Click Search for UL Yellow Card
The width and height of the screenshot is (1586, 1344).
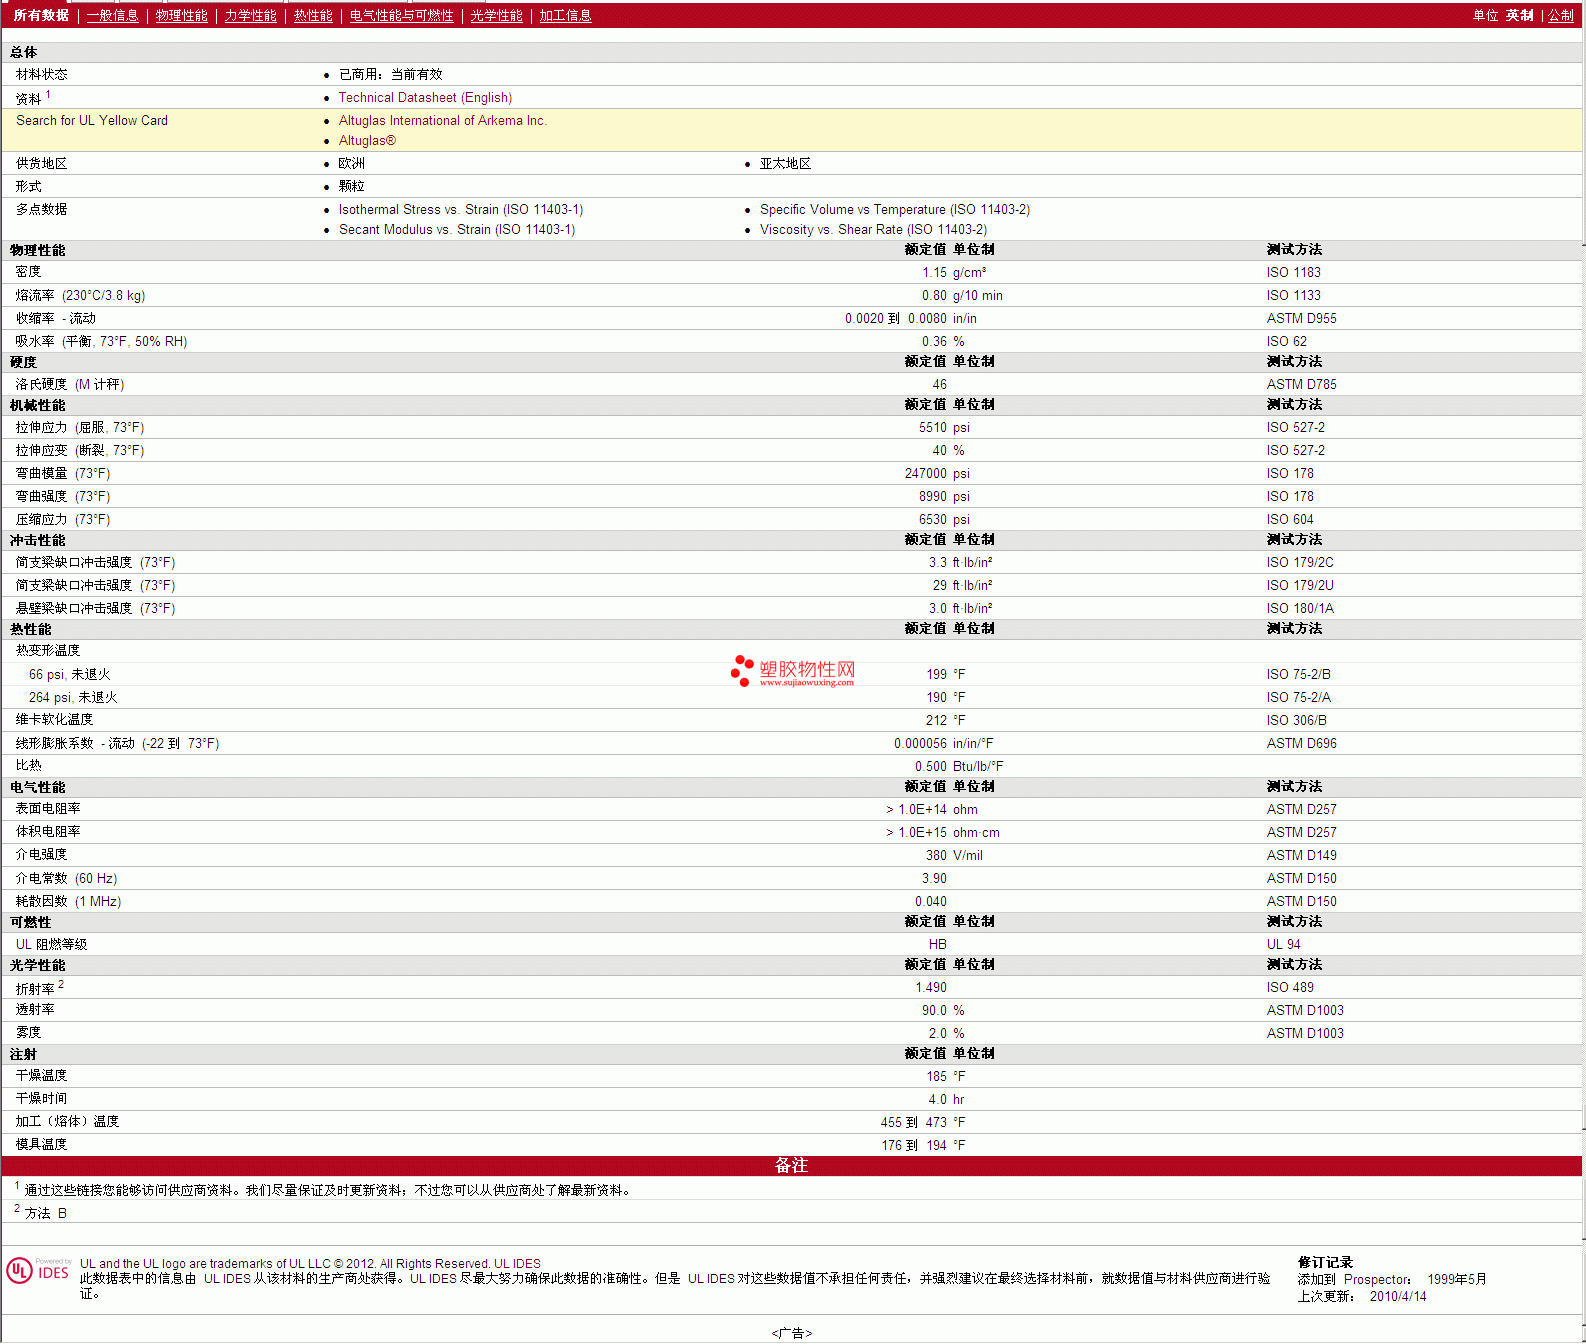tap(92, 121)
